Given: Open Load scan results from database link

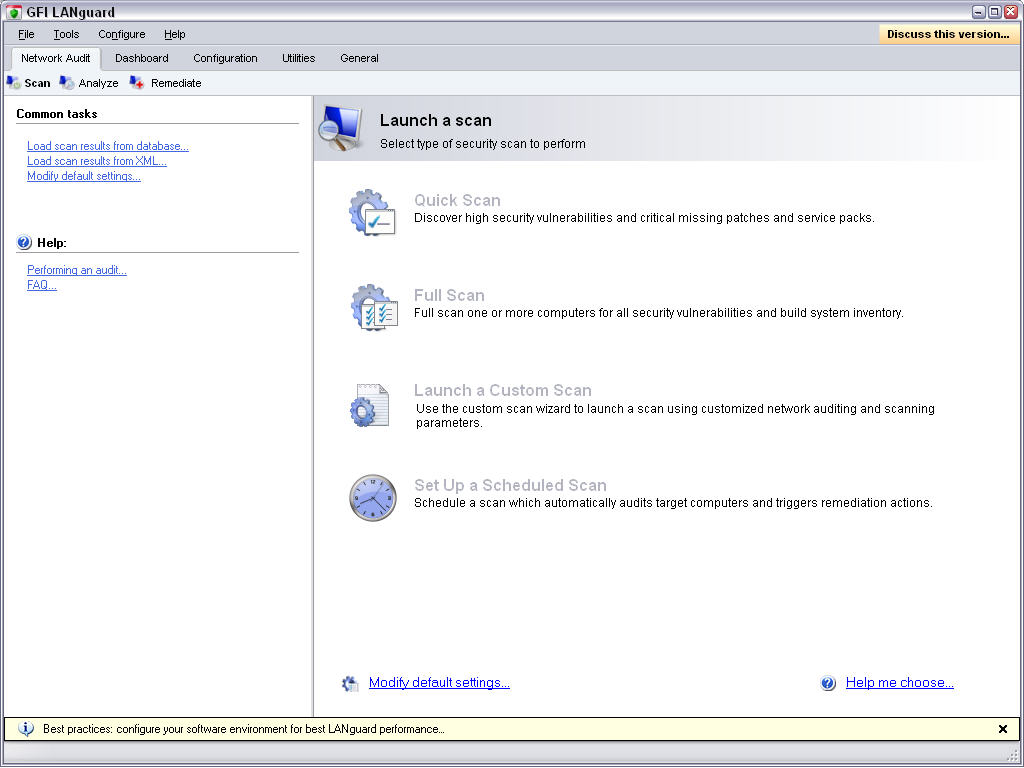Looking at the screenshot, I should click(x=108, y=146).
